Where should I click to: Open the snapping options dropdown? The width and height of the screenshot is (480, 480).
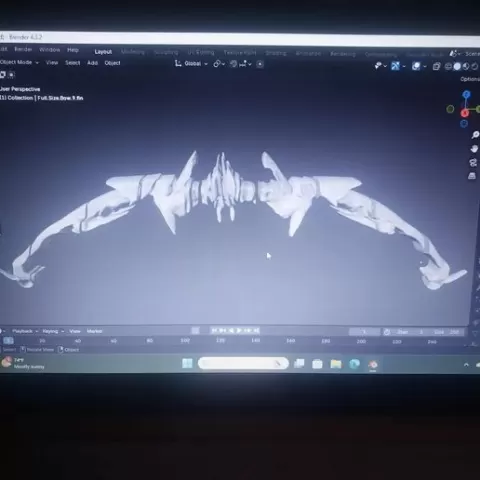point(245,64)
